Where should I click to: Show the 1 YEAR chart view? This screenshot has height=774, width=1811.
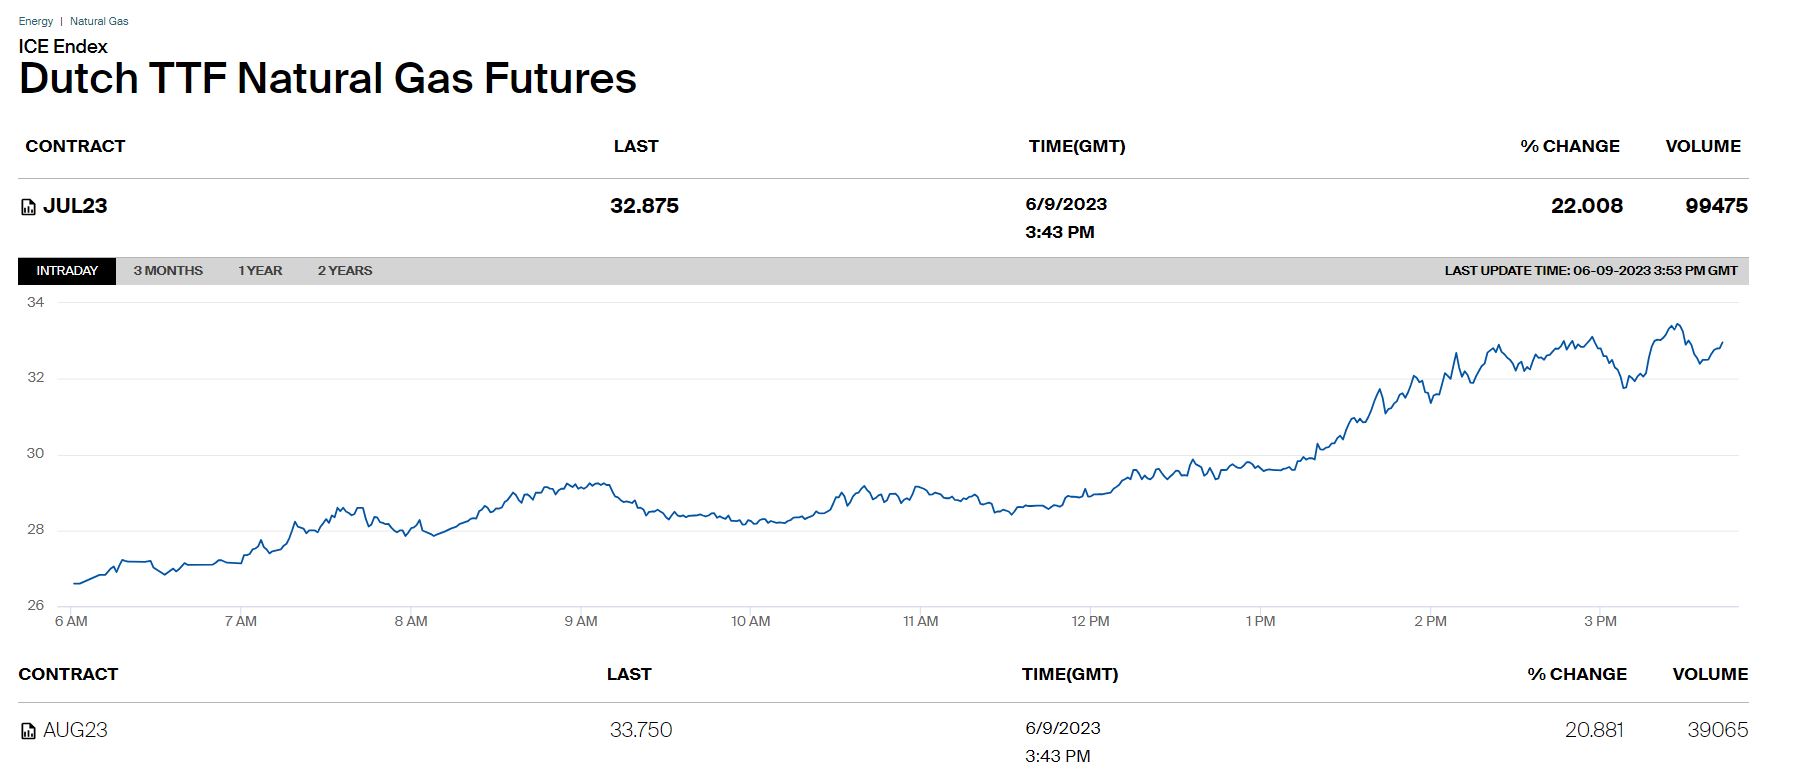pos(260,271)
